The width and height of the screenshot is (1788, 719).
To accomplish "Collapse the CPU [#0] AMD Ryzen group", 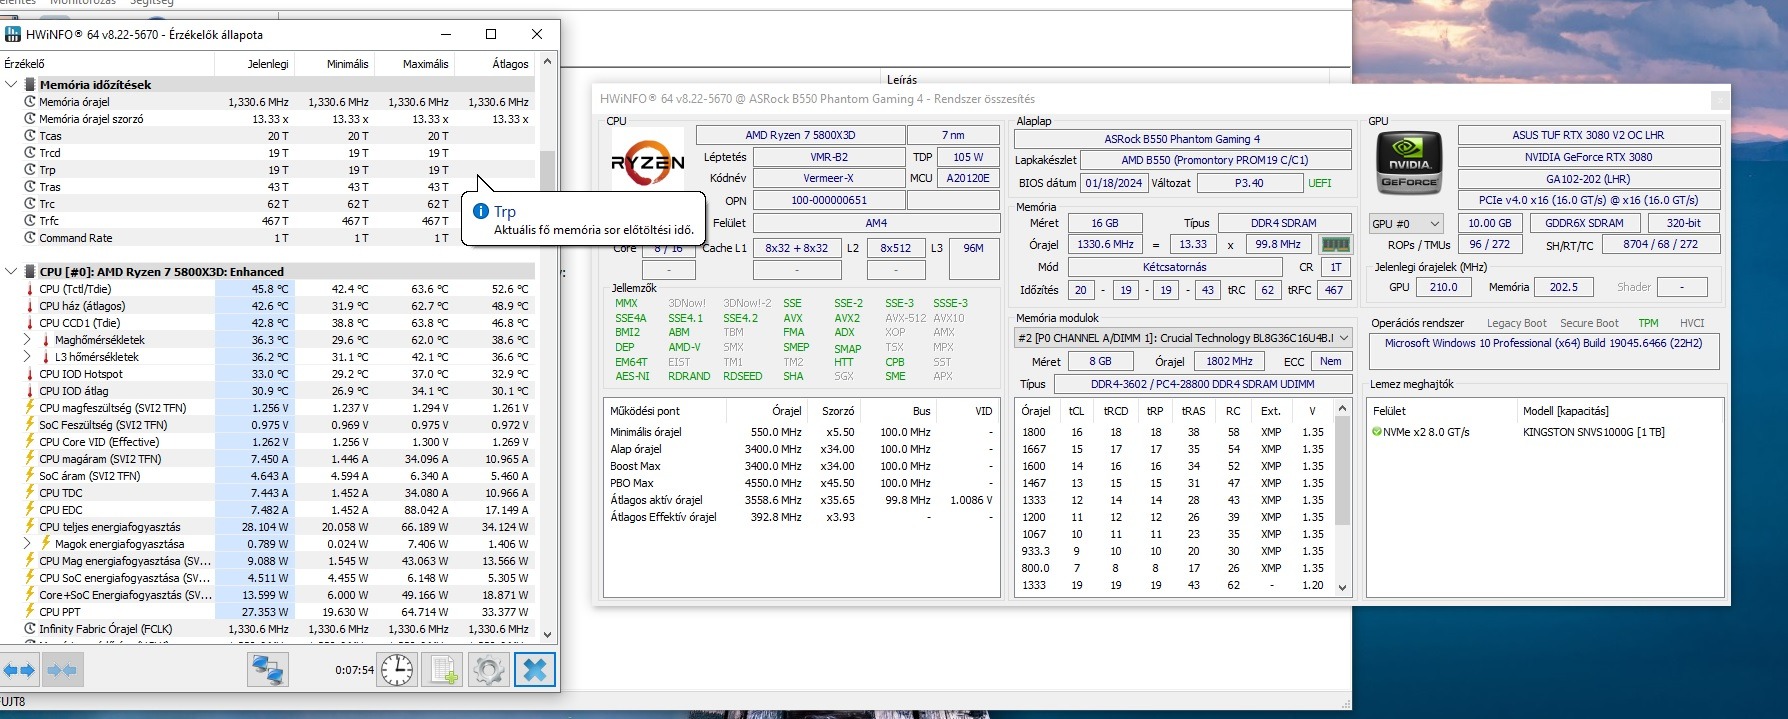I will 11,272.
